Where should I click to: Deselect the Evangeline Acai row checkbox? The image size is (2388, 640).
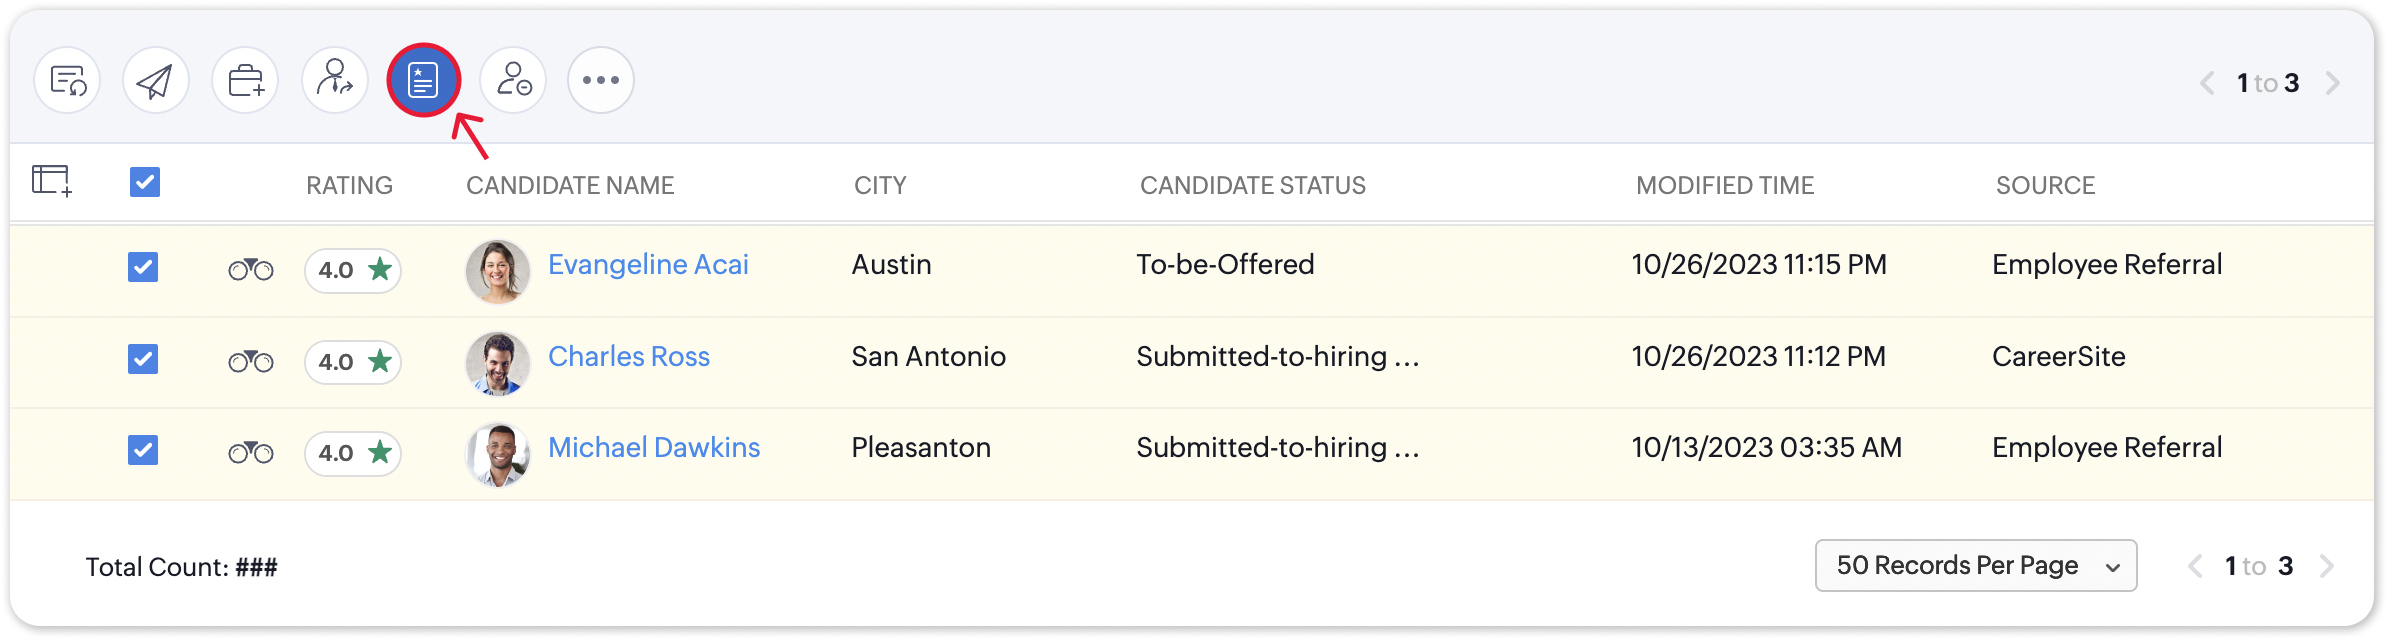(143, 267)
